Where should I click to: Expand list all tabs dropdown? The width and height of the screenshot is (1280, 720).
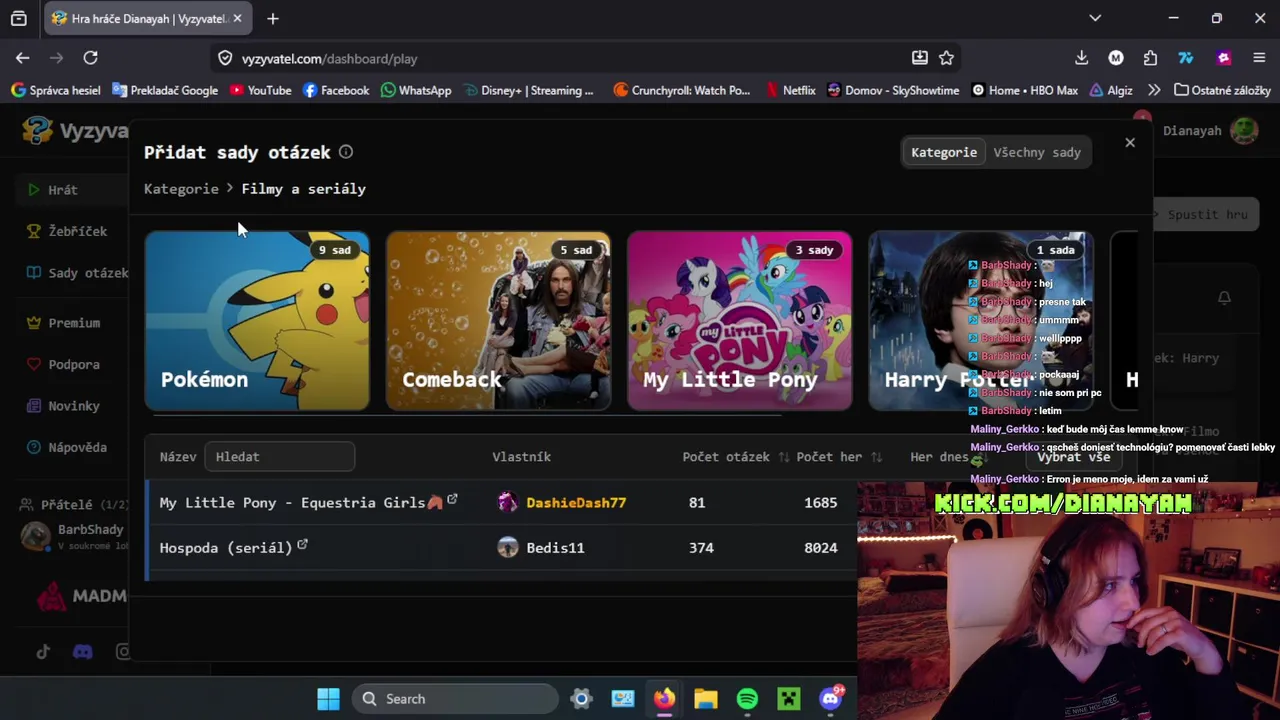(1095, 18)
